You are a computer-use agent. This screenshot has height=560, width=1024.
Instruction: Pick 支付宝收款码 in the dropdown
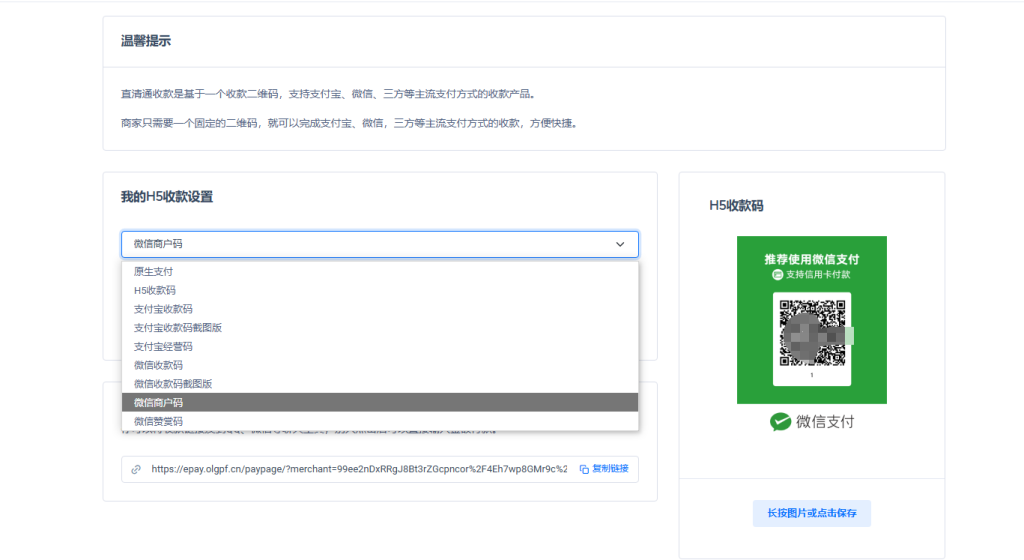379,309
